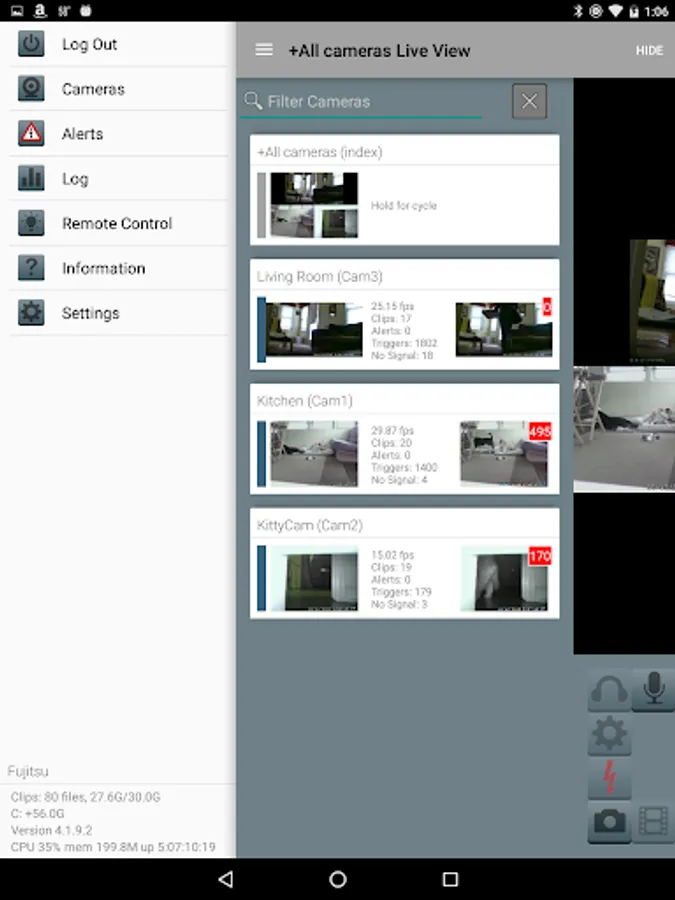The height and width of the screenshot is (900, 675).
Task: Open Alerts menu item
Action: click(119, 134)
